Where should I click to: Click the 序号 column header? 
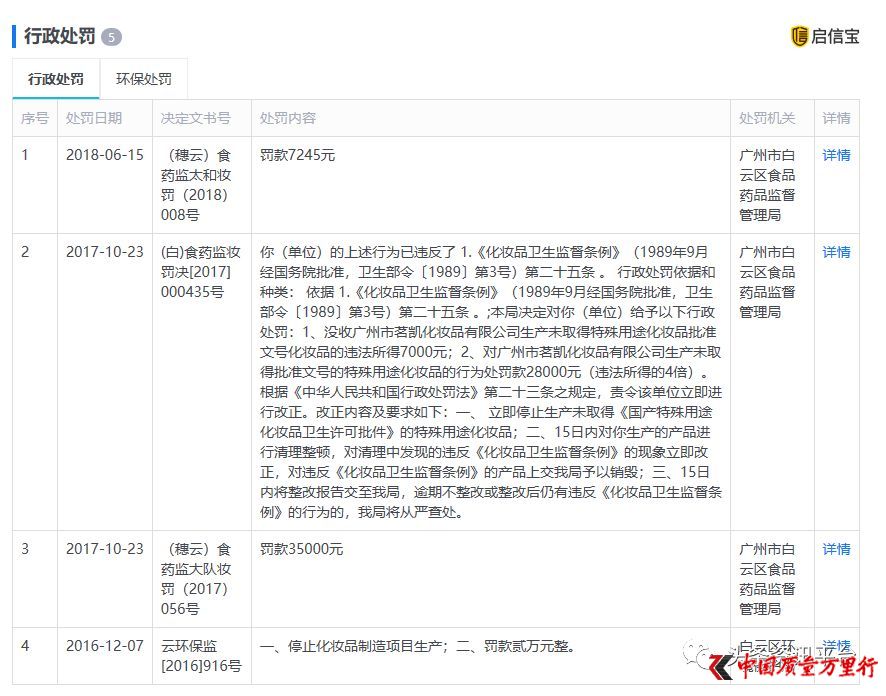point(33,118)
